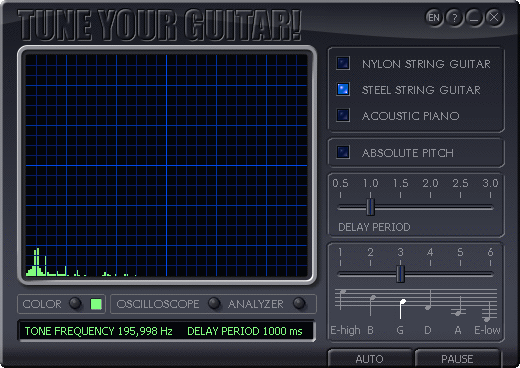Choose the D note on the staff
Viewport: 520px width, 368px height.
429,300
